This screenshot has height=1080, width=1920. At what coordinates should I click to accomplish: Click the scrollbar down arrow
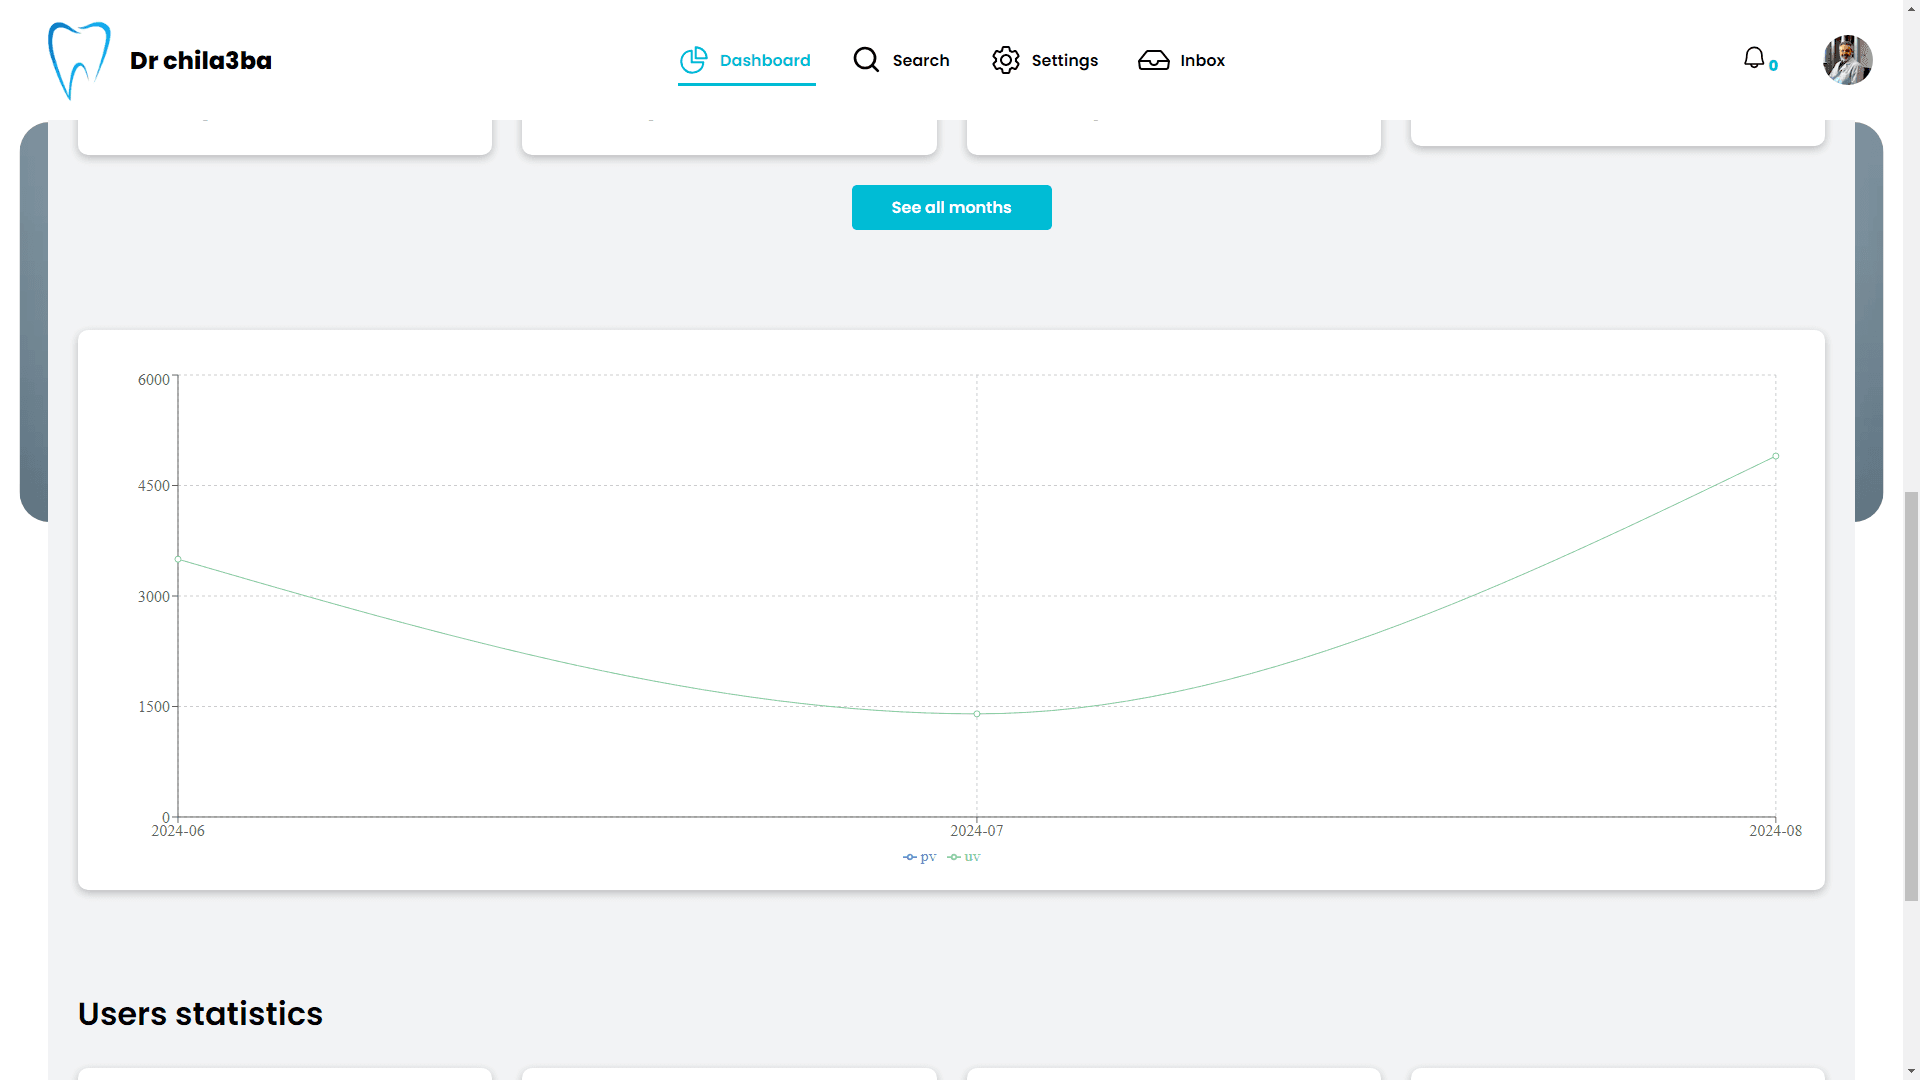coord(1911,1071)
